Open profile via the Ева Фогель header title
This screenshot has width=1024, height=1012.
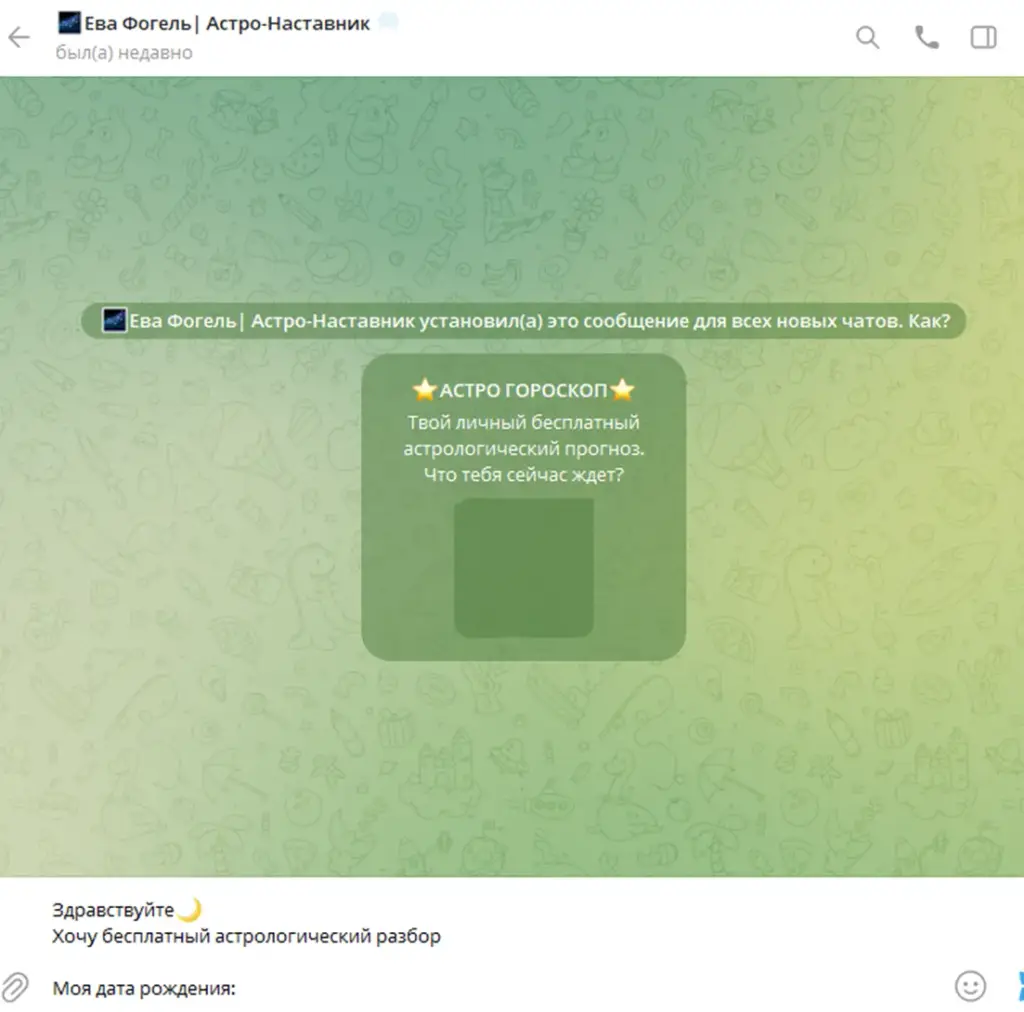(x=227, y=24)
